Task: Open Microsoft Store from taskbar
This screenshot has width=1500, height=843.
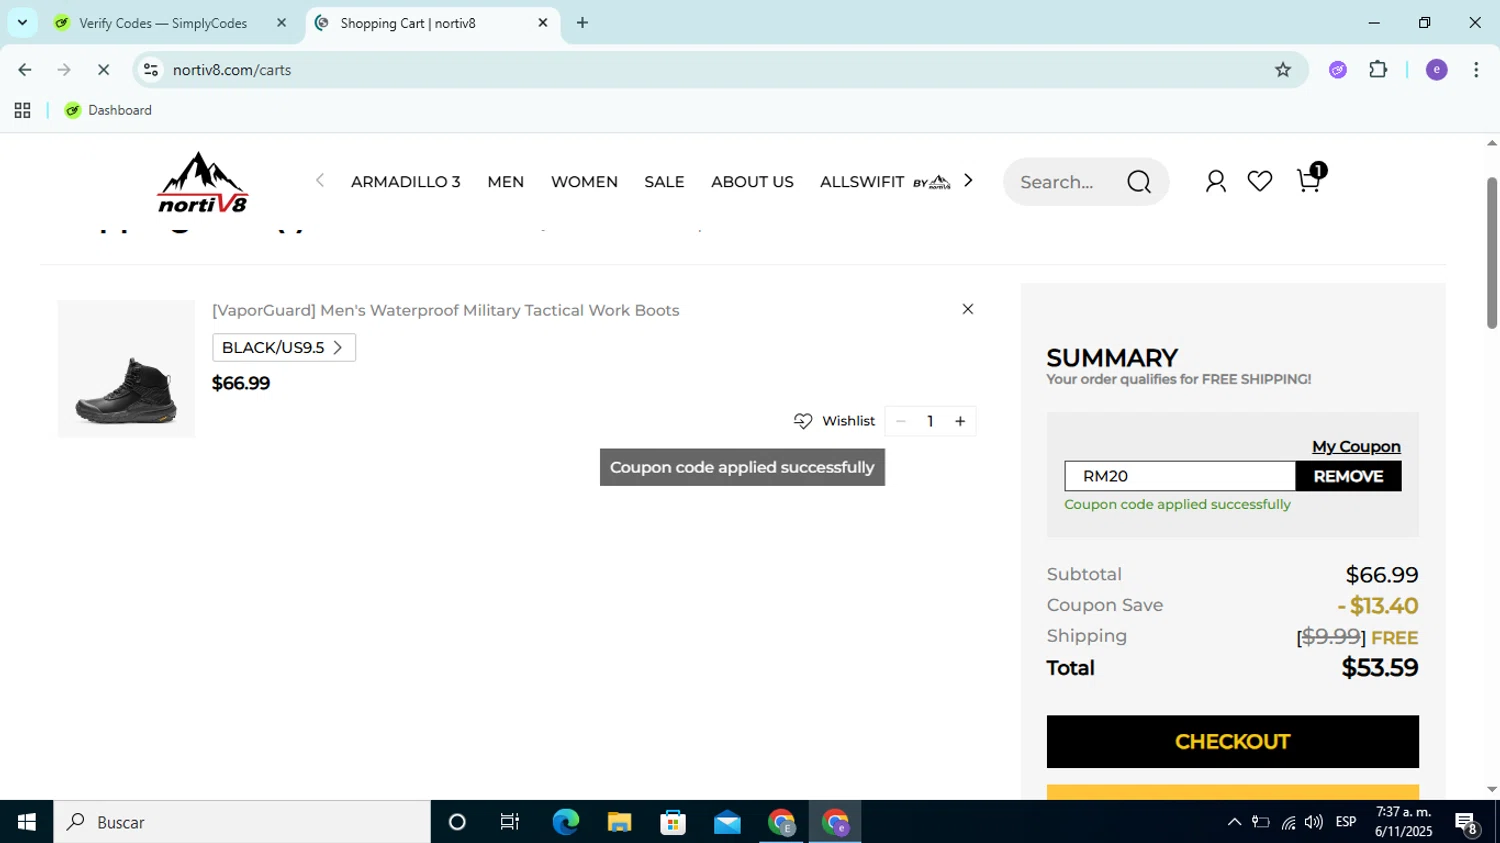Action: click(673, 822)
